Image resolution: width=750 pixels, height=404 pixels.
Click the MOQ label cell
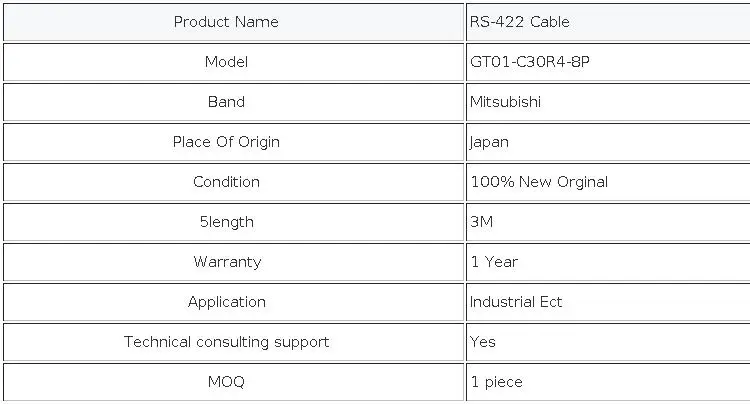coord(226,382)
